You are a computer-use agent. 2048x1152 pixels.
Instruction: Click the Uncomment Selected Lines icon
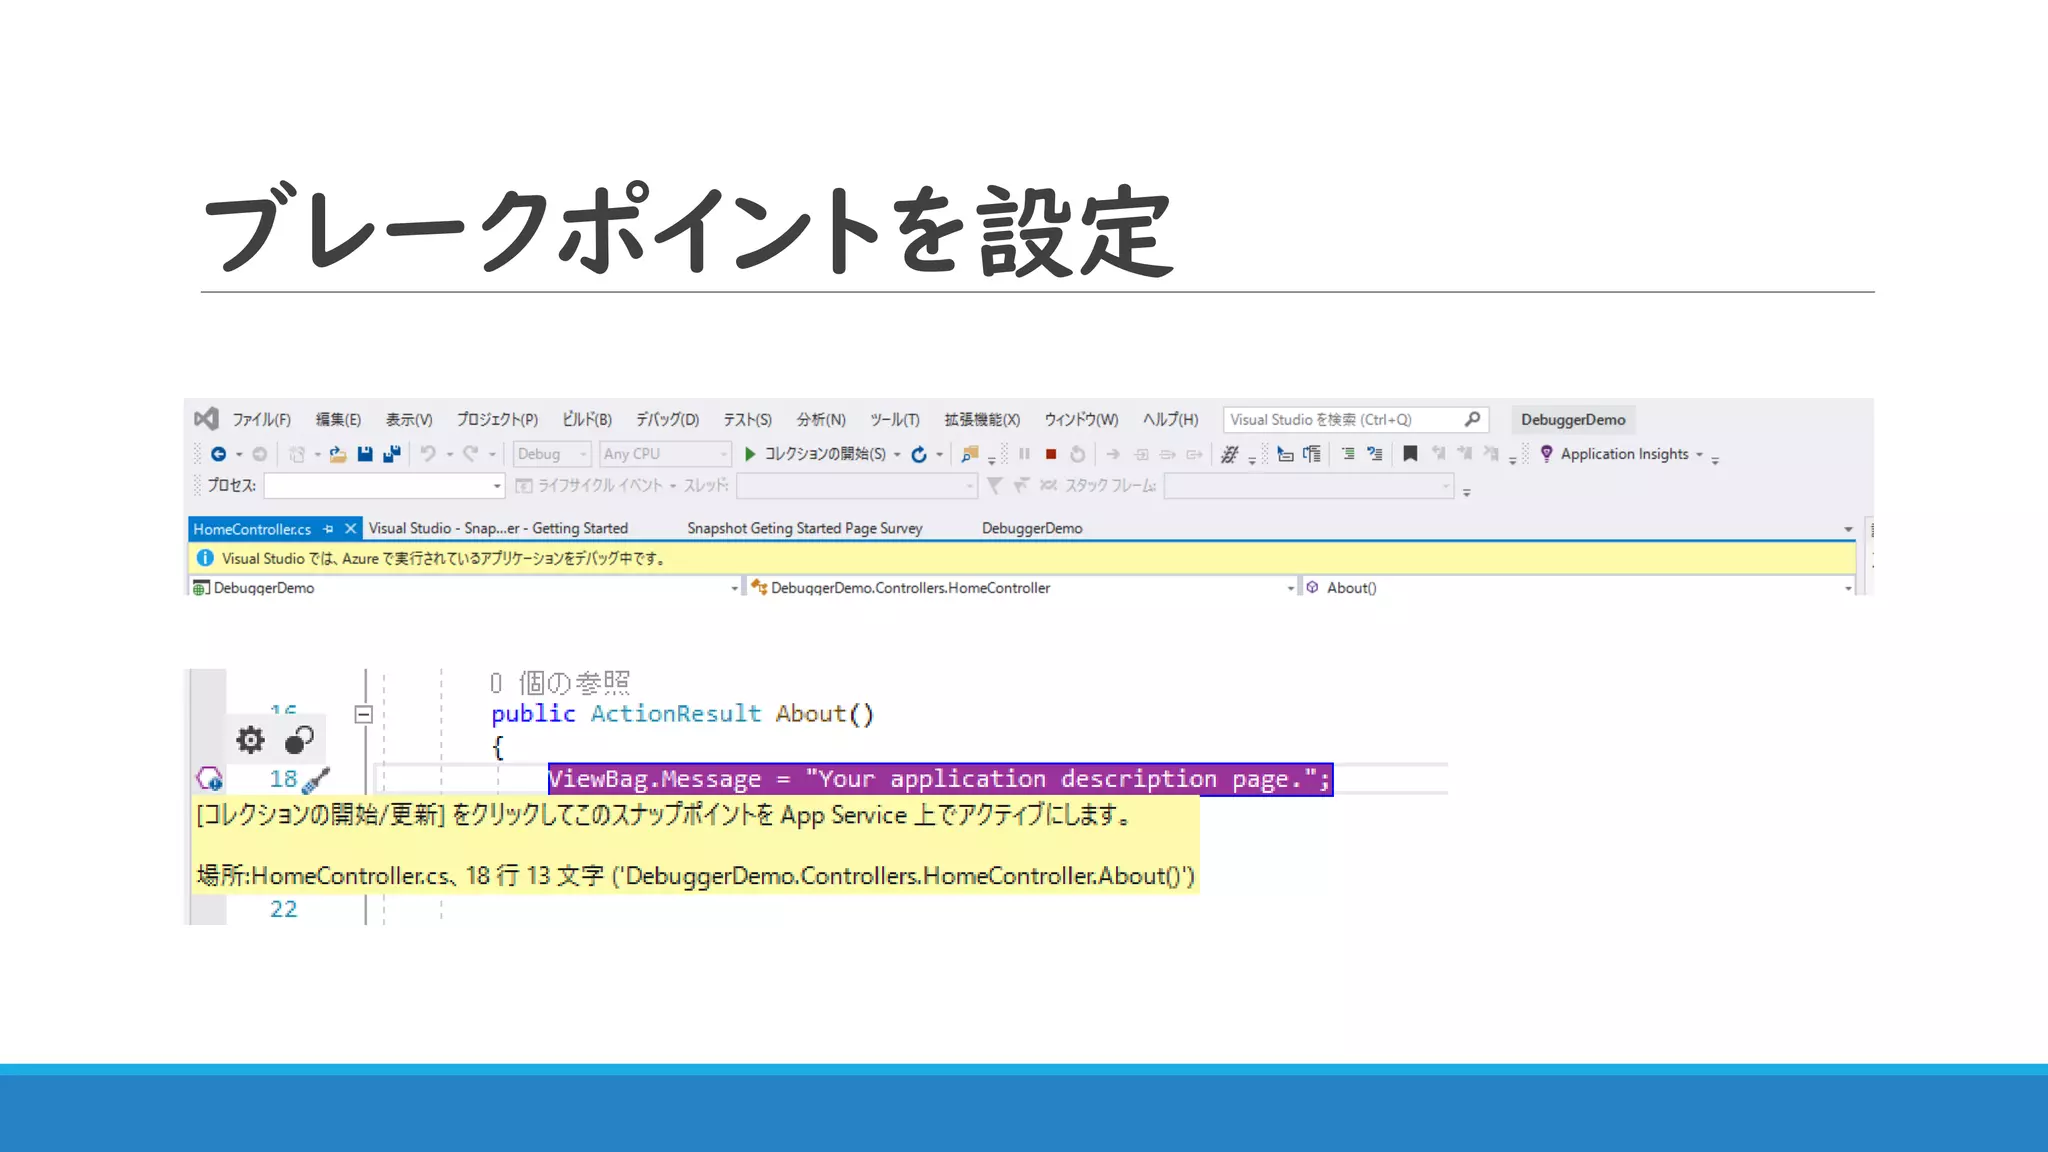tap(1375, 454)
